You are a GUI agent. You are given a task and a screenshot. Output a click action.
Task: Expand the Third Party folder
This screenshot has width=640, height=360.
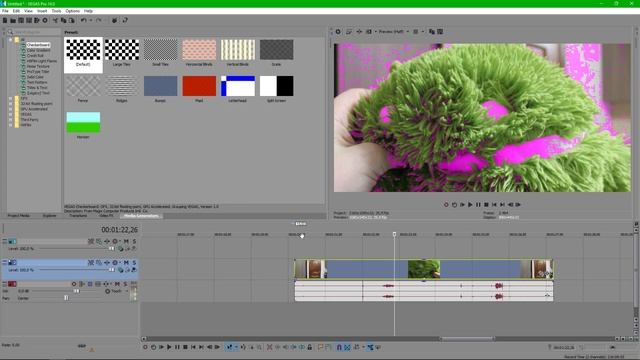point(11,120)
